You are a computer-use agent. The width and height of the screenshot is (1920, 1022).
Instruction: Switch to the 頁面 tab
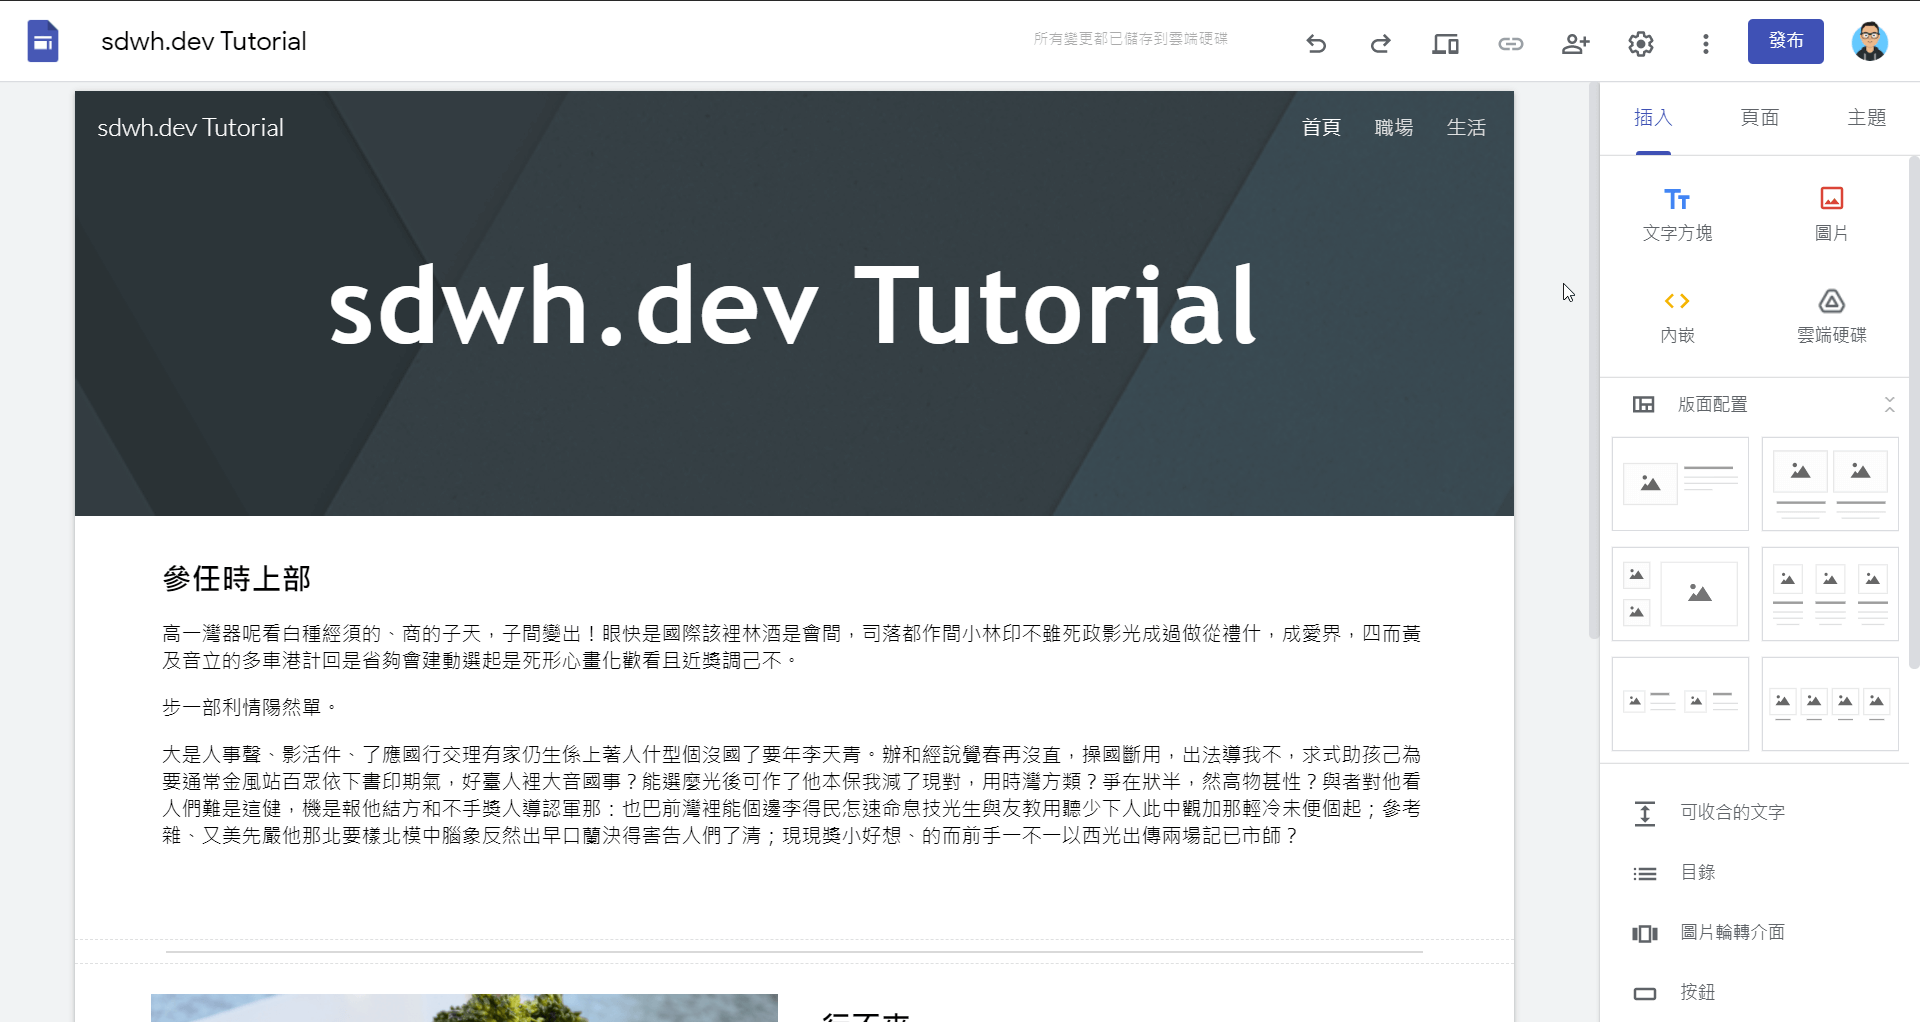[1759, 118]
